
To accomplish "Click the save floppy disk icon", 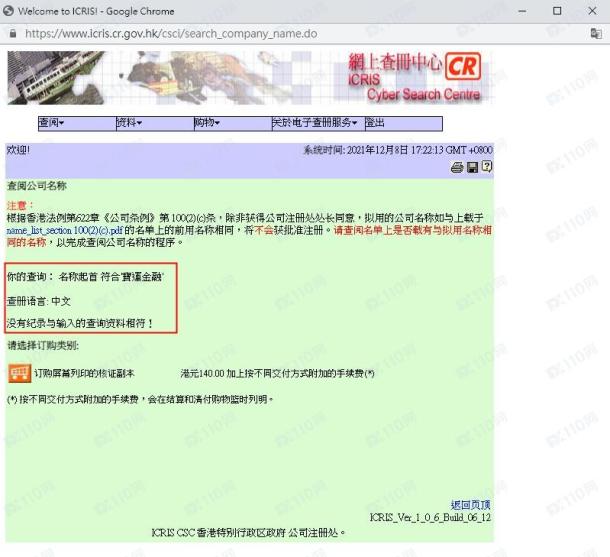I will 472,168.
